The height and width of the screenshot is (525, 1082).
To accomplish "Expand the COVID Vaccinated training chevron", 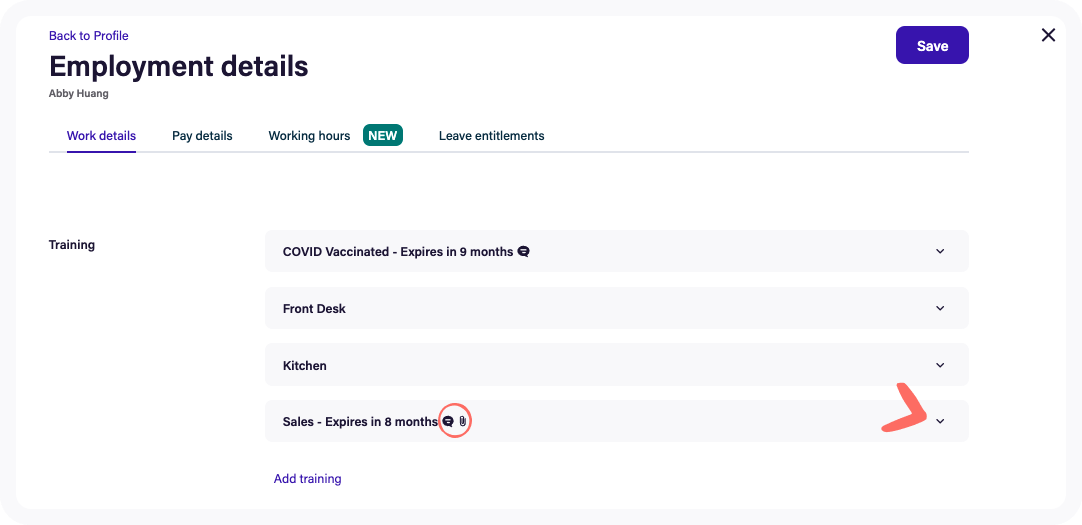I will (x=940, y=251).
